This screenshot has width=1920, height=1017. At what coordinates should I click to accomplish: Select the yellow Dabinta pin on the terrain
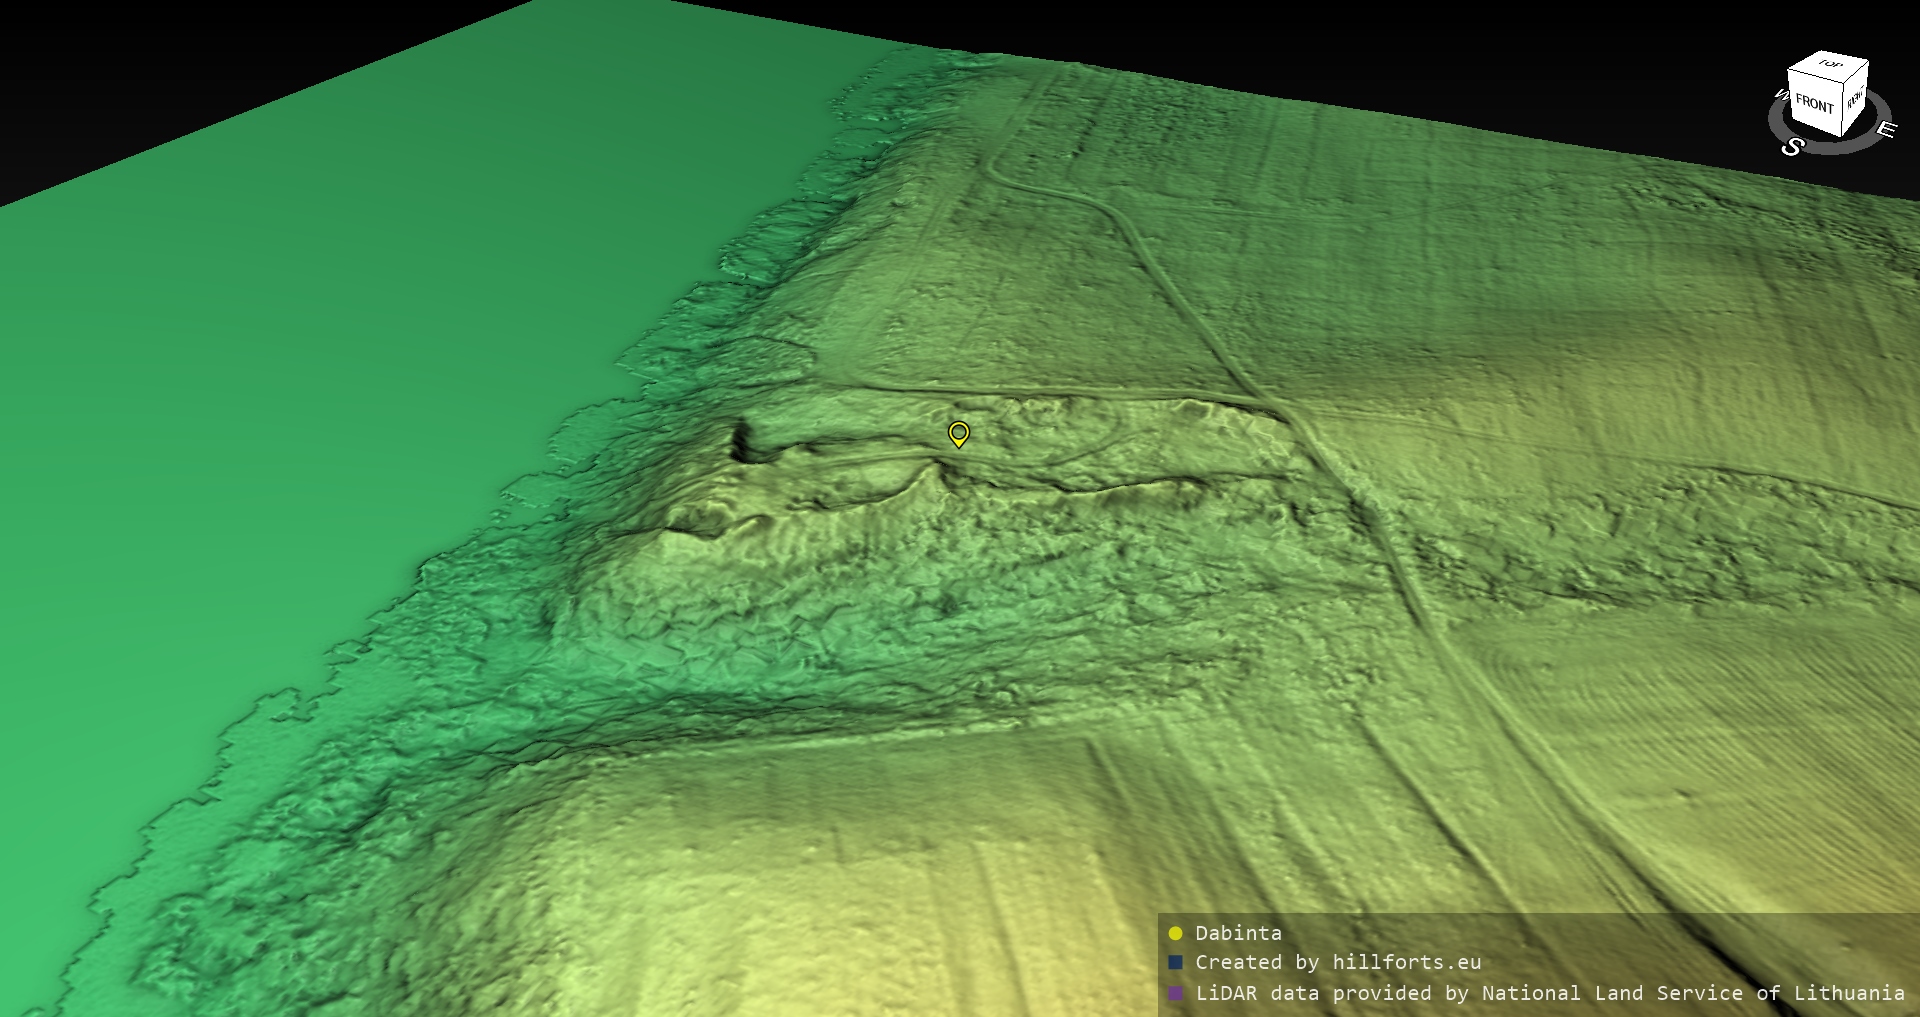point(958,433)
